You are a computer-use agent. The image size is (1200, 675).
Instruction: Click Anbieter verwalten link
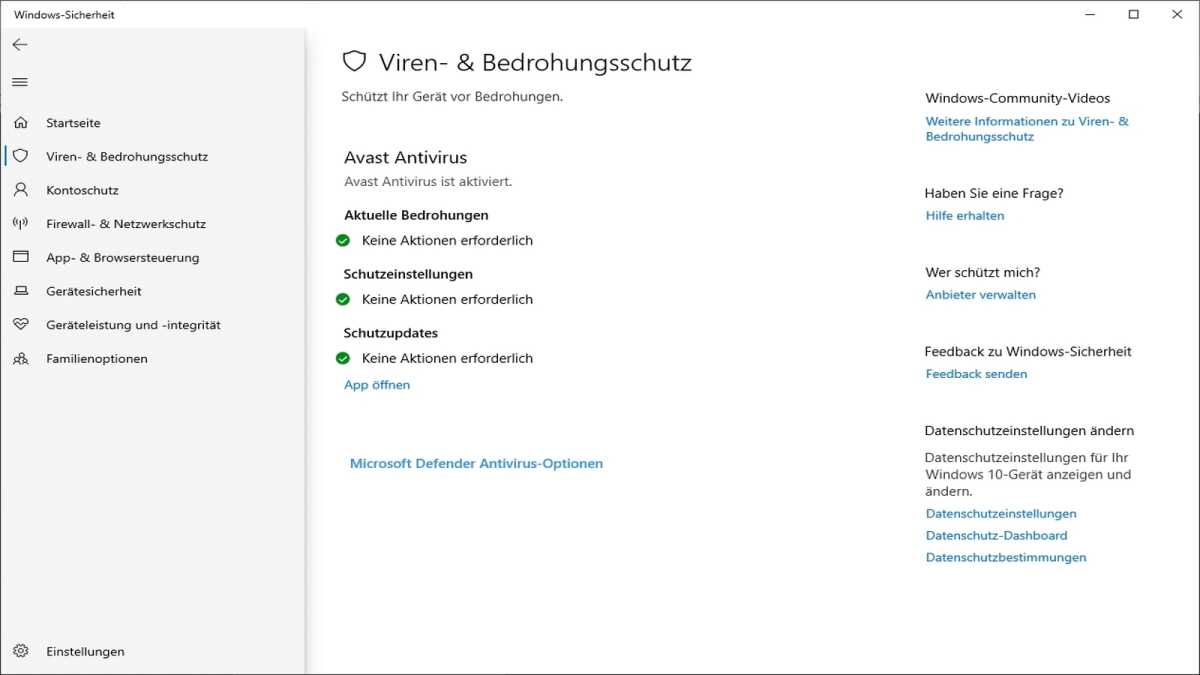pos(981,295)
